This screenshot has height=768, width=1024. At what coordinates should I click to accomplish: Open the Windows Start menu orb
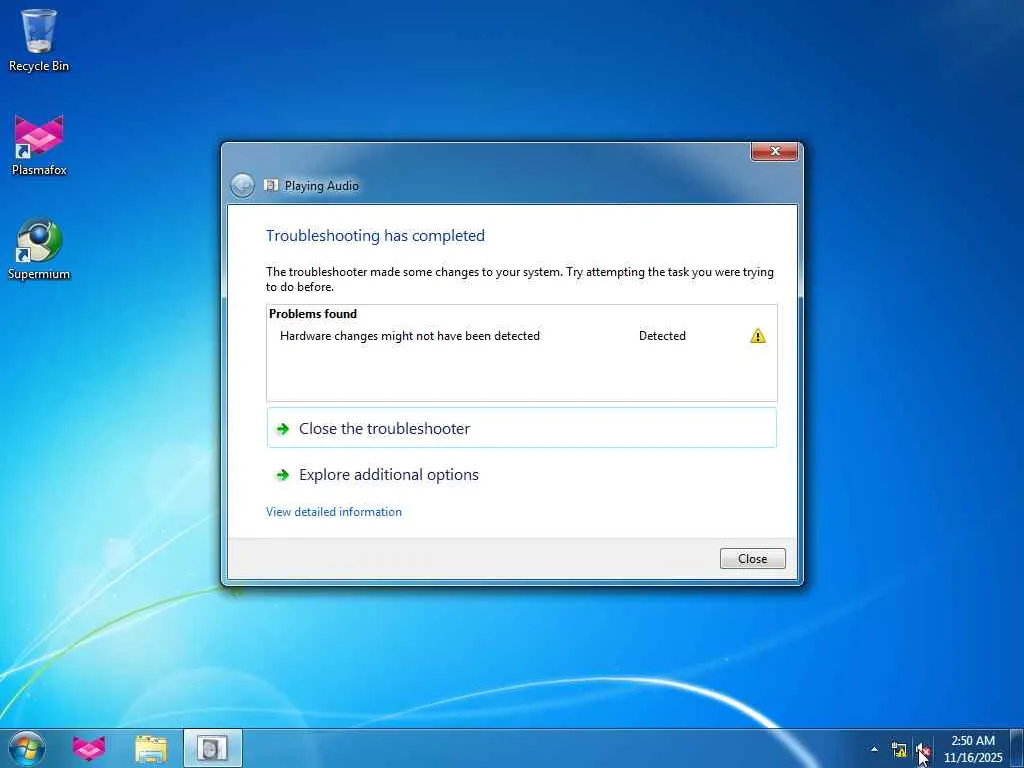click(x=27, y=748)
